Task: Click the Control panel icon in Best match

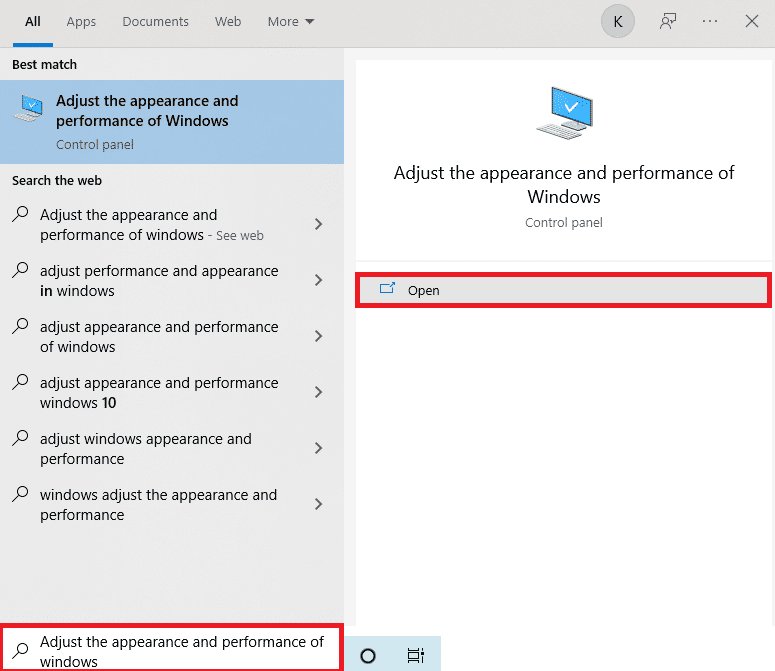Action: click(28, 110)
